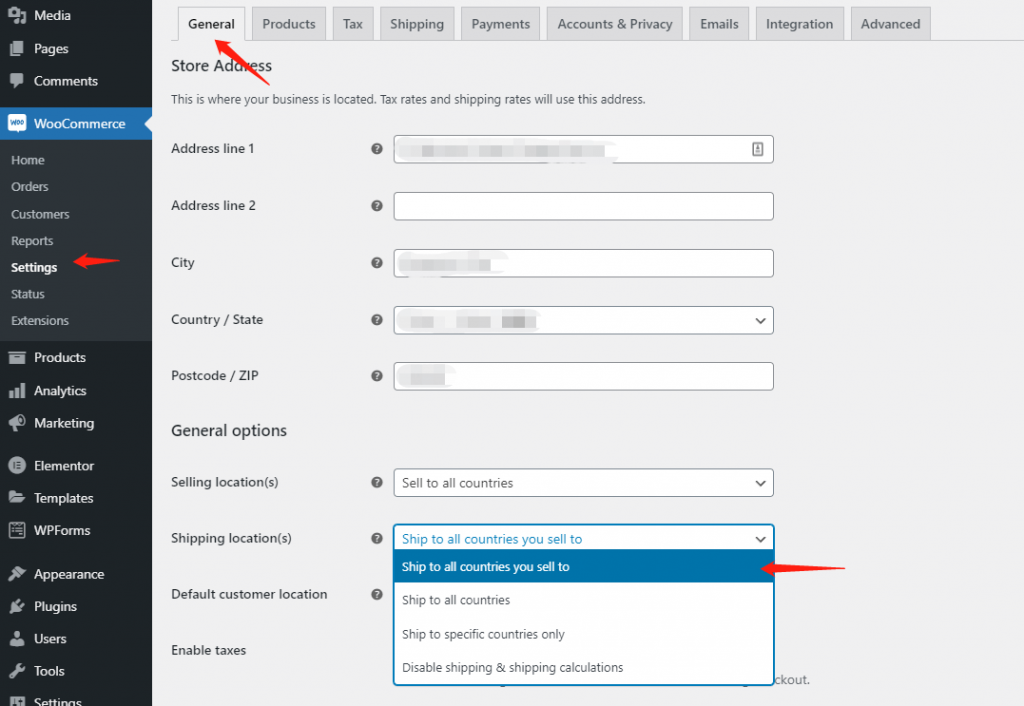Open the Elementor menu label

(x=64, y=466)
